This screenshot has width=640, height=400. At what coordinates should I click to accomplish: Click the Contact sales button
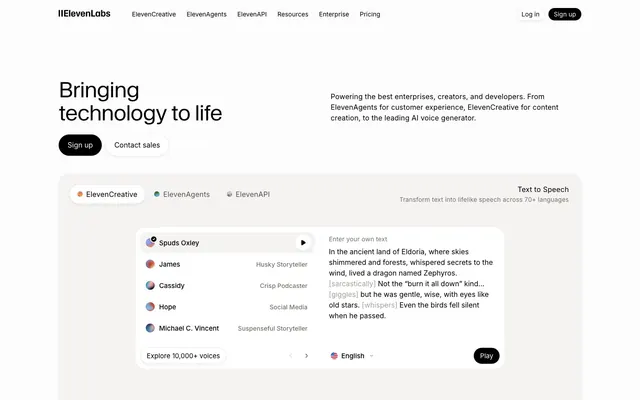(x=137, y=145)
